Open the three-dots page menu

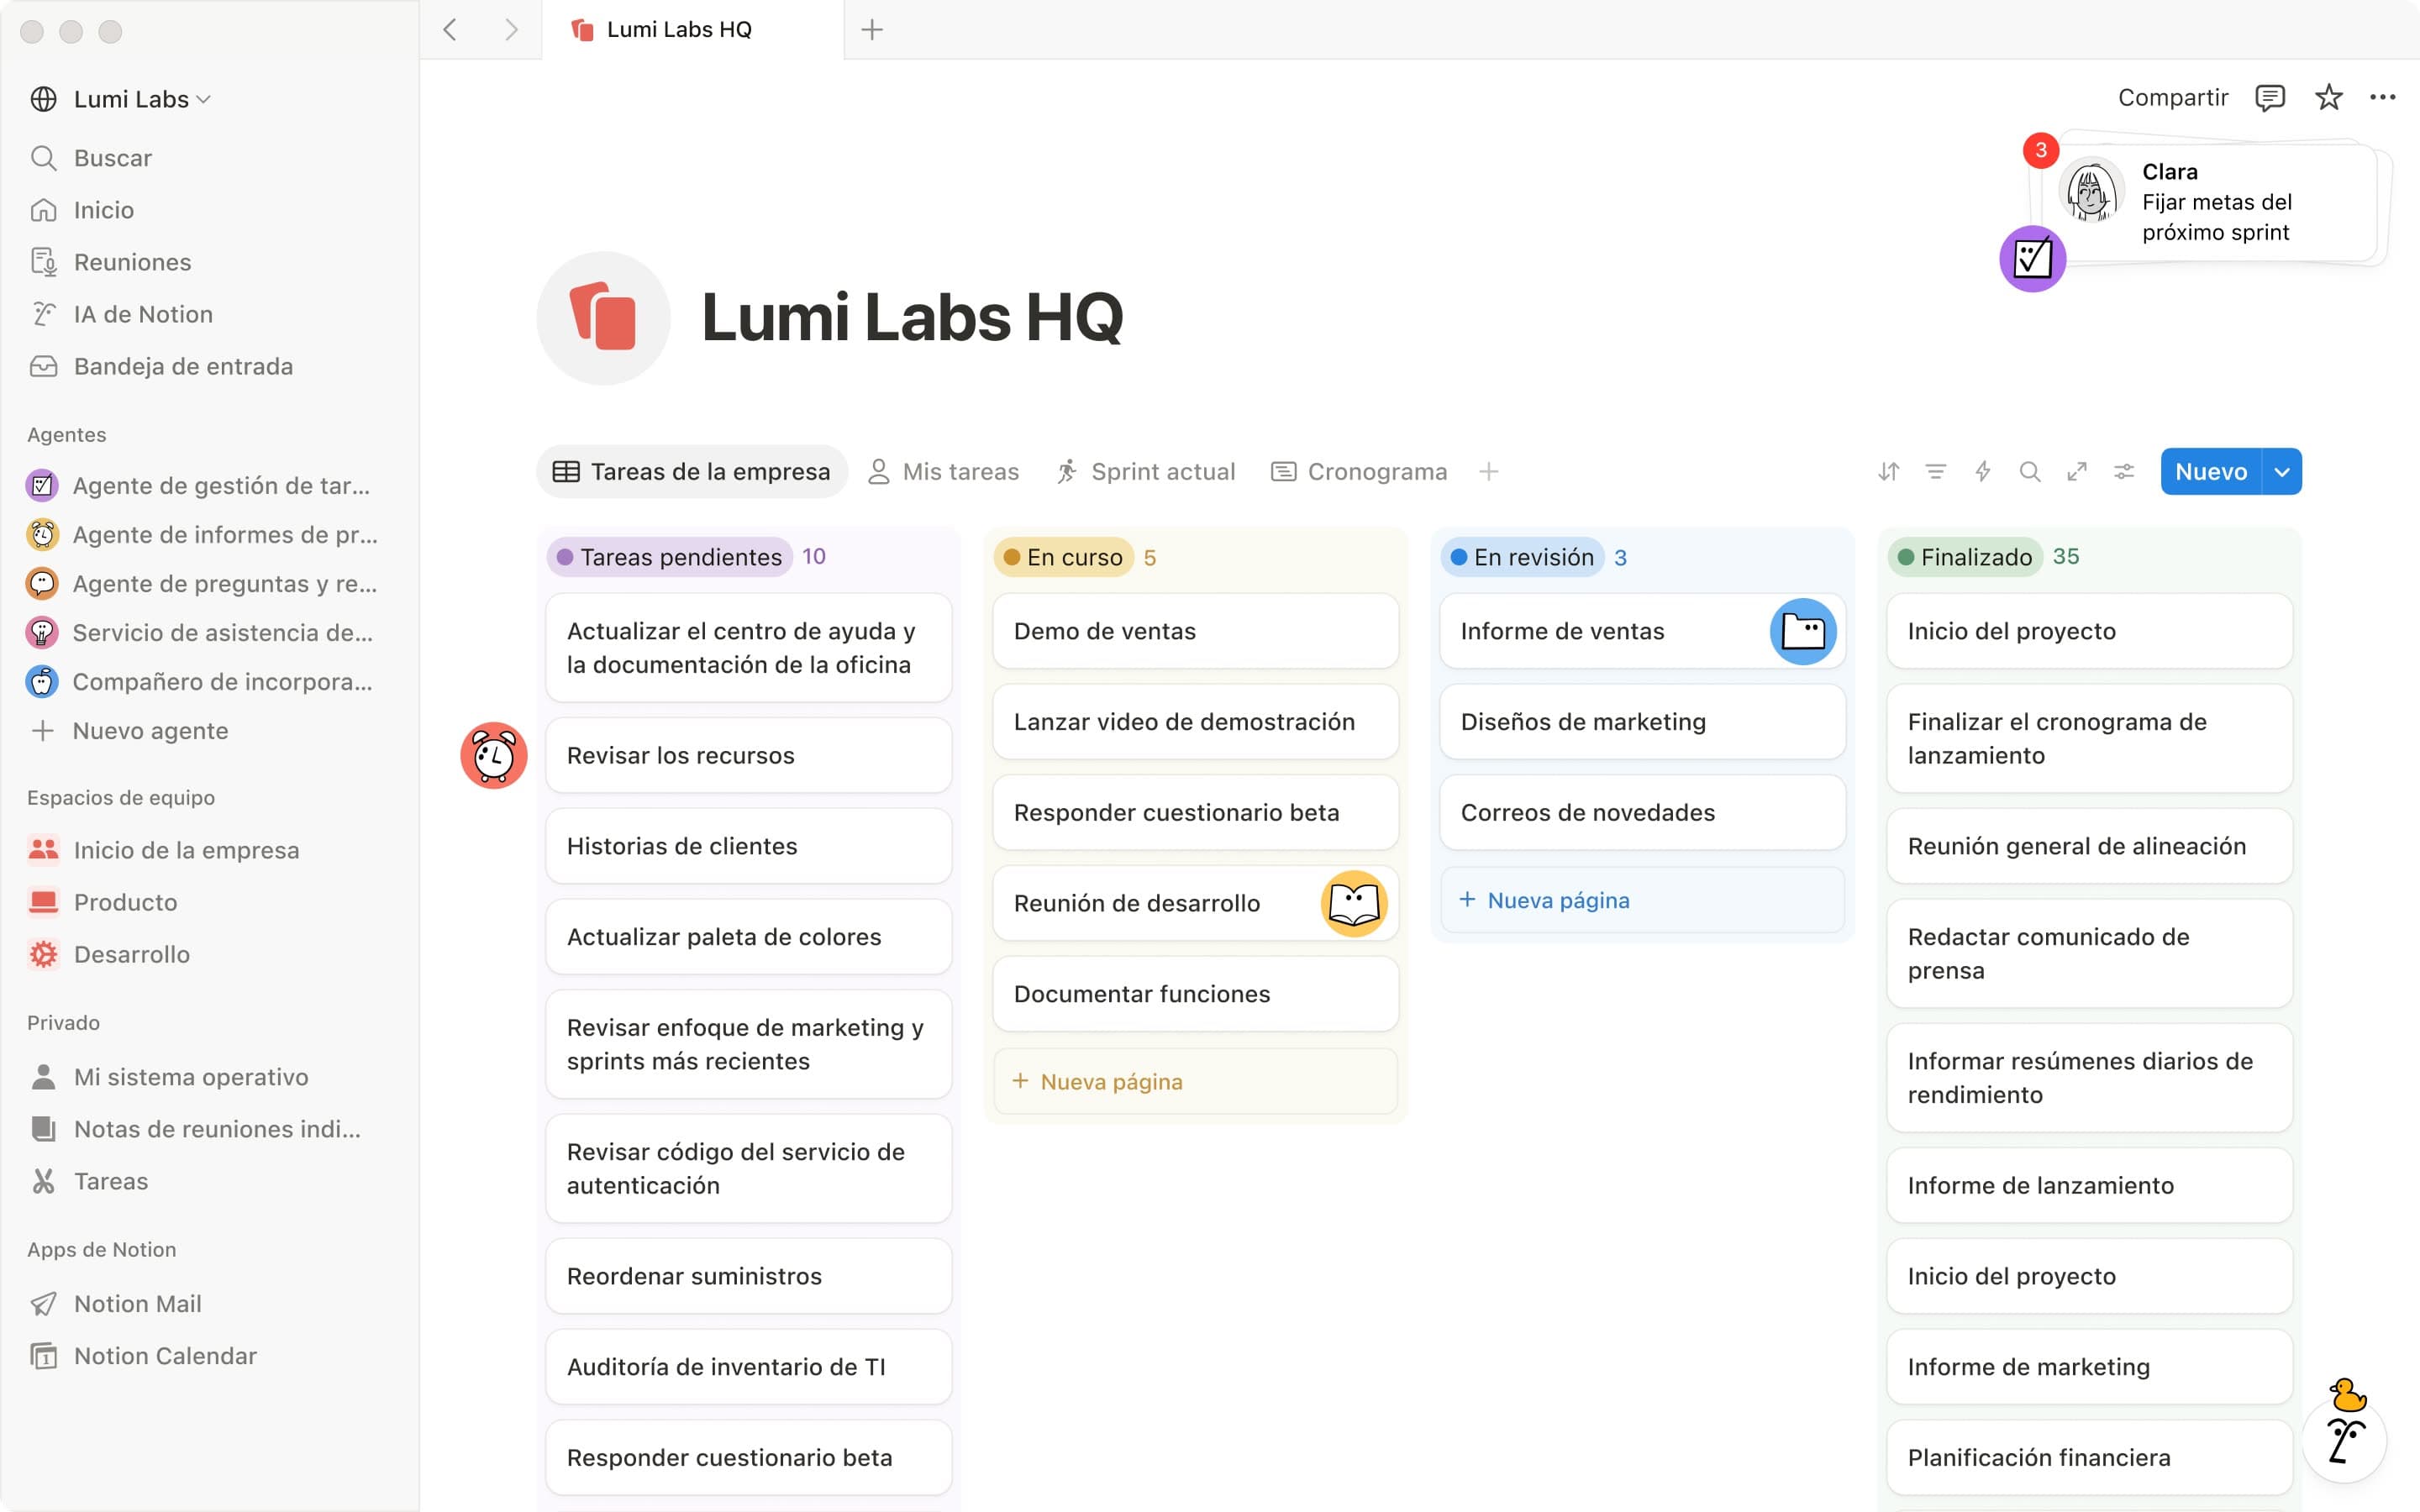pyautogui.click(x=2382, y=98)
